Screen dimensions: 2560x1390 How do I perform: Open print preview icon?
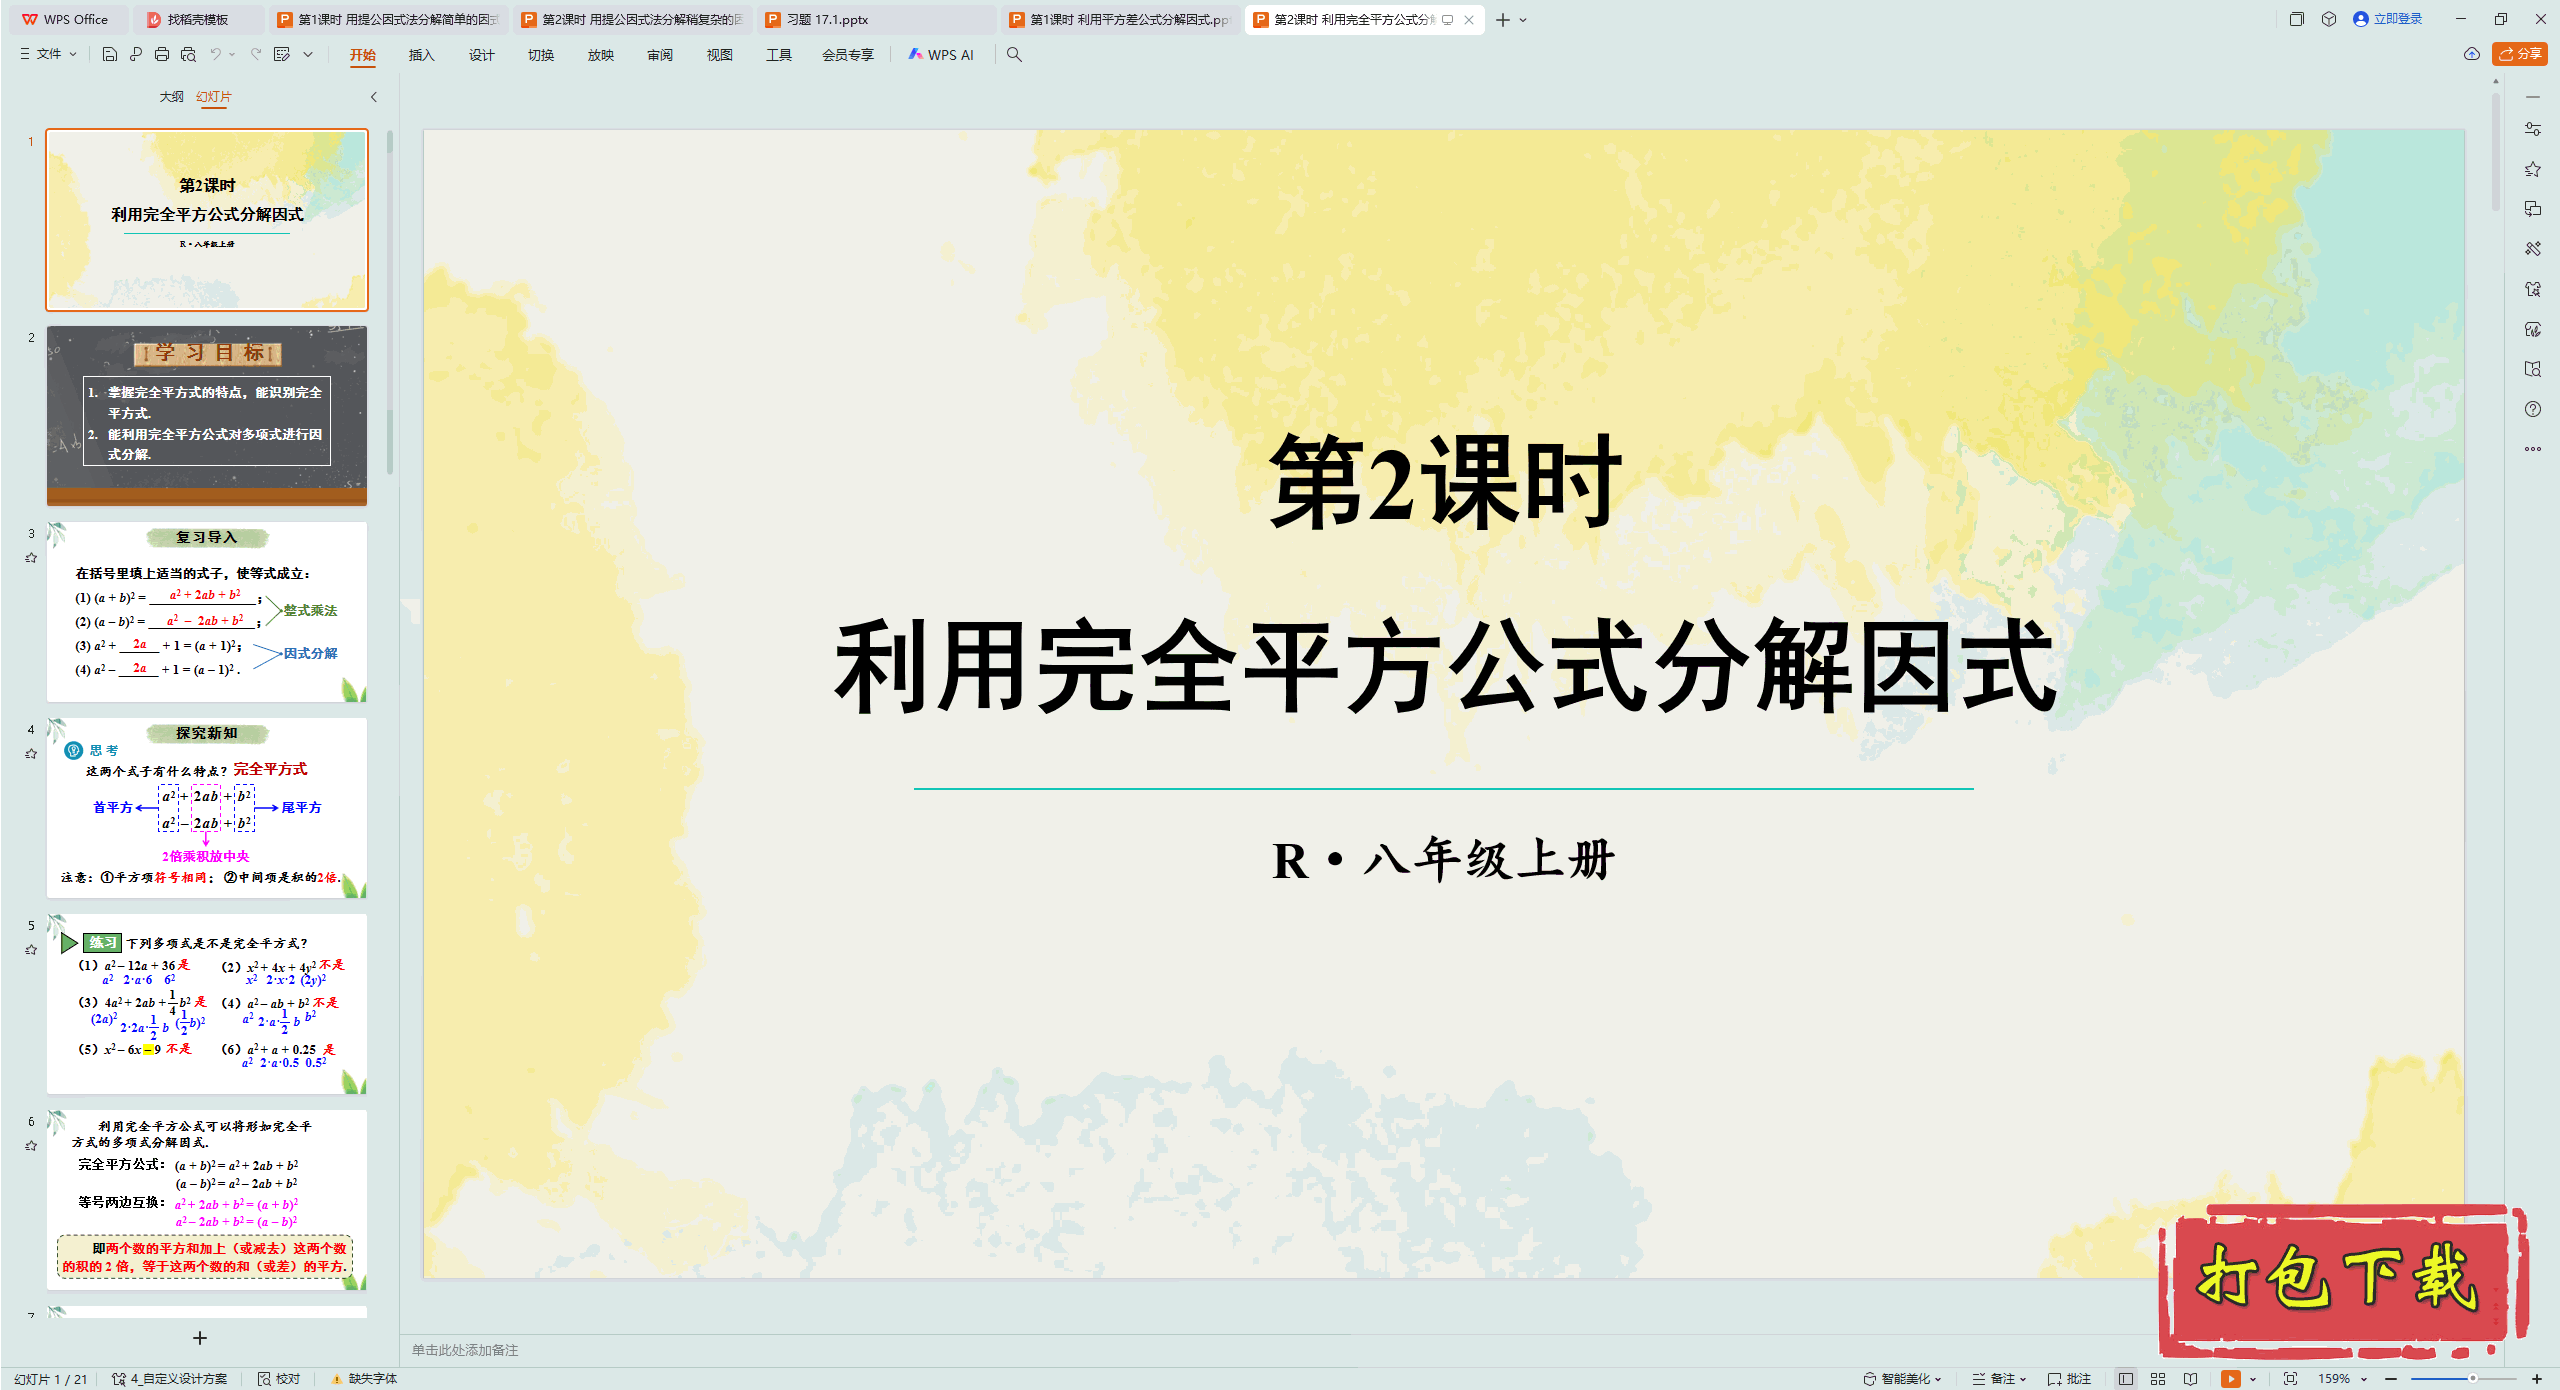188,54
